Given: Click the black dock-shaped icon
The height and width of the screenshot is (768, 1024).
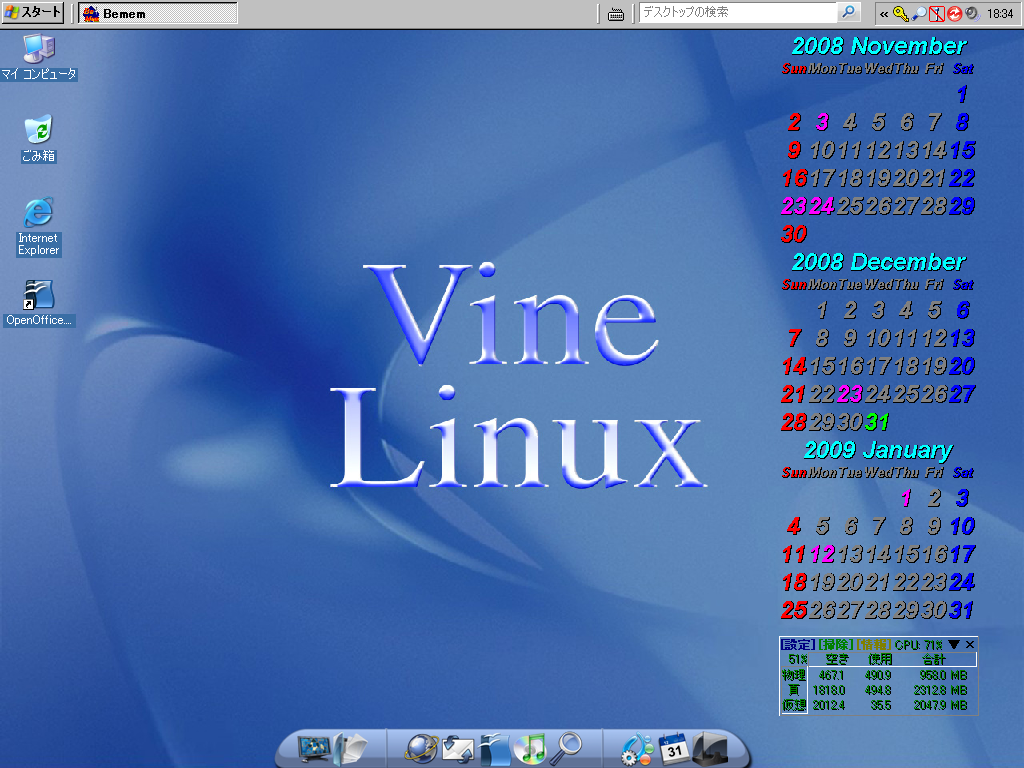Looking at the screenshot, I should (710, 749).
